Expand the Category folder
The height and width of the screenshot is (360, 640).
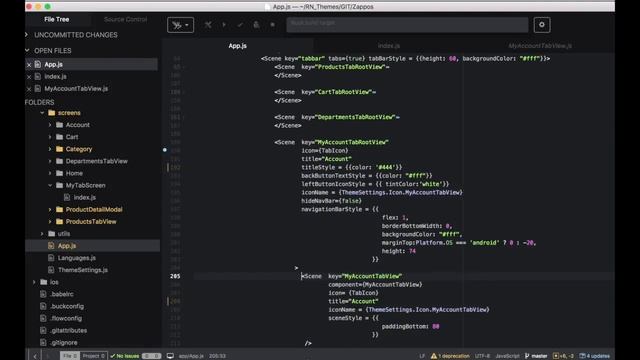pos(50,149)
